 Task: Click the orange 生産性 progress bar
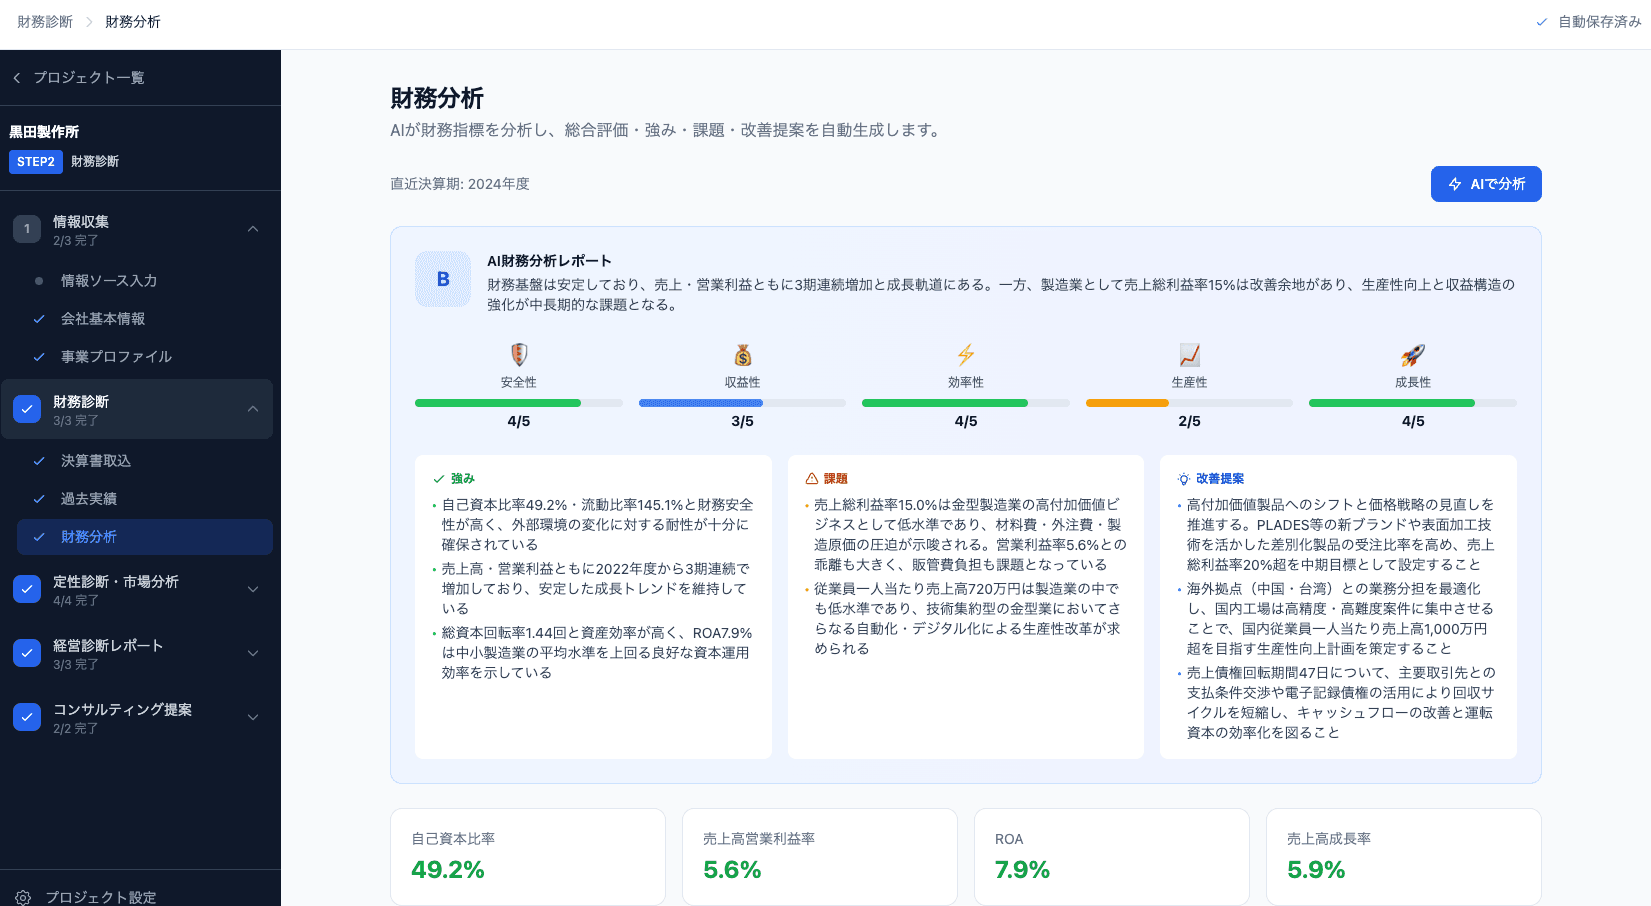(1126, 403)
